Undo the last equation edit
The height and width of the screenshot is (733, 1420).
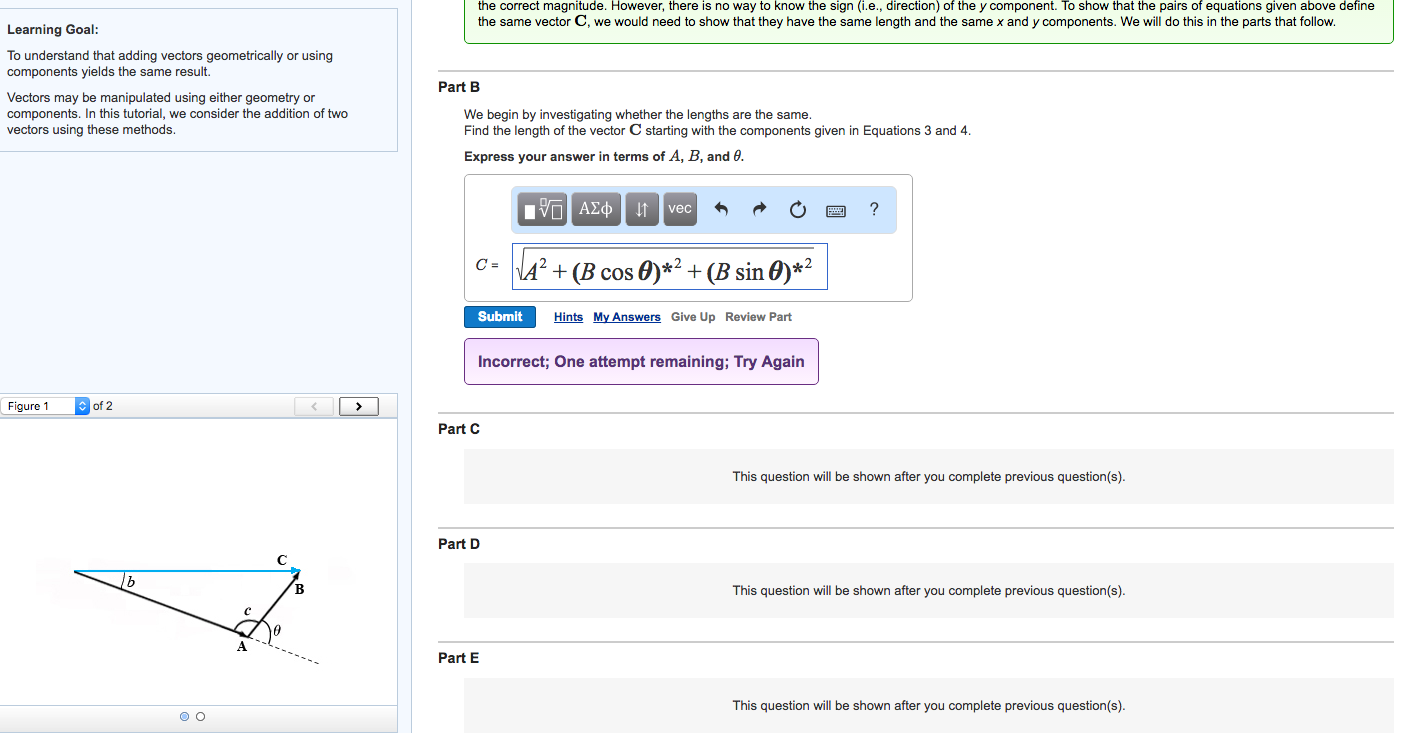click(x=721, y=209)
